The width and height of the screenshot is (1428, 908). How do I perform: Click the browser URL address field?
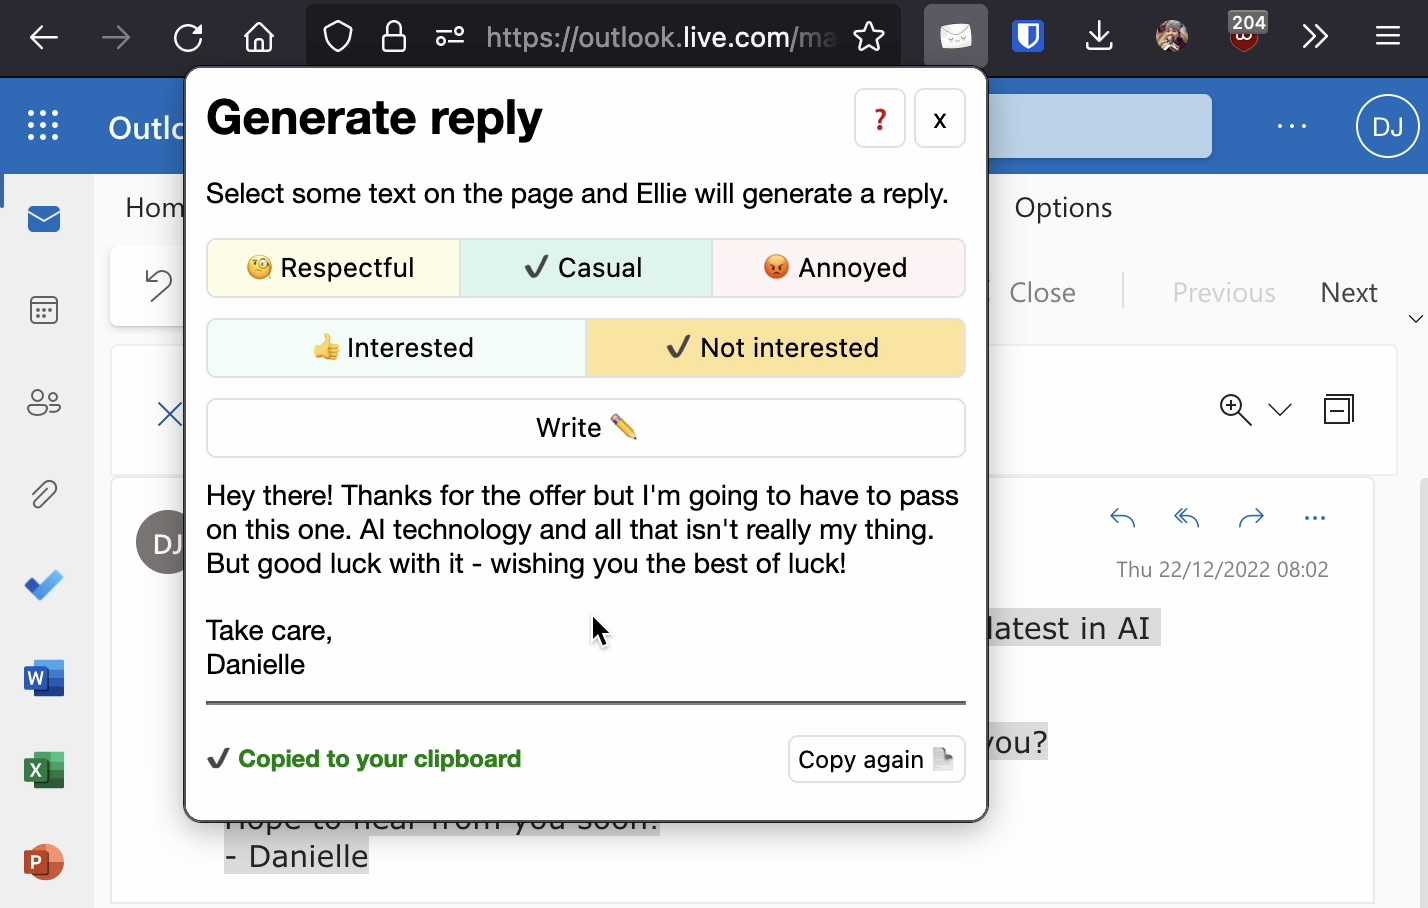point(660,38)
